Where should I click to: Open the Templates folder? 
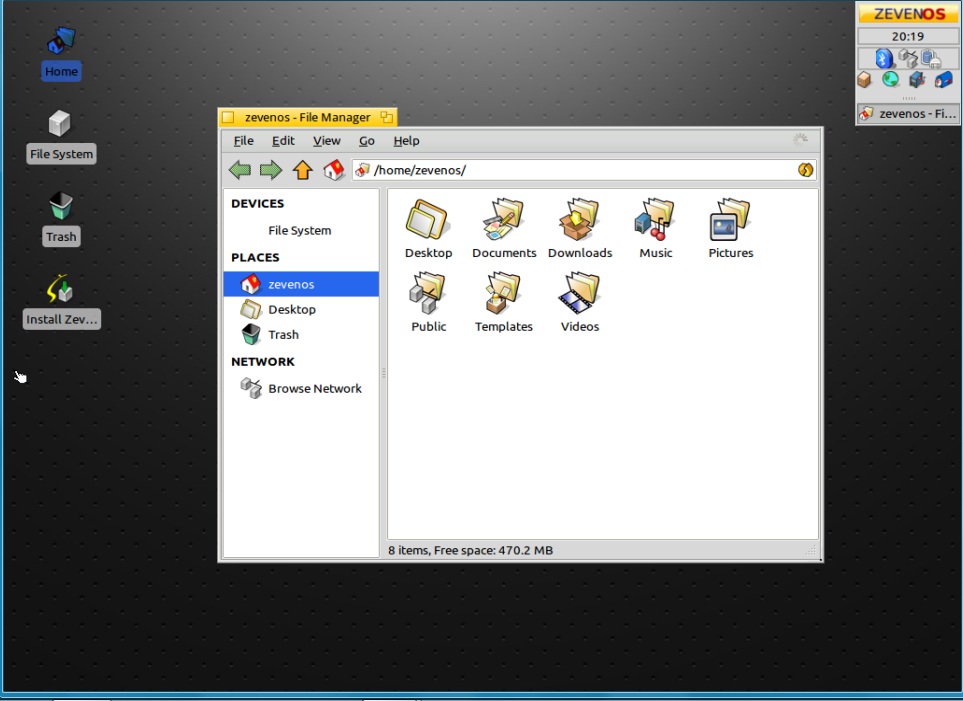[504, 302]
